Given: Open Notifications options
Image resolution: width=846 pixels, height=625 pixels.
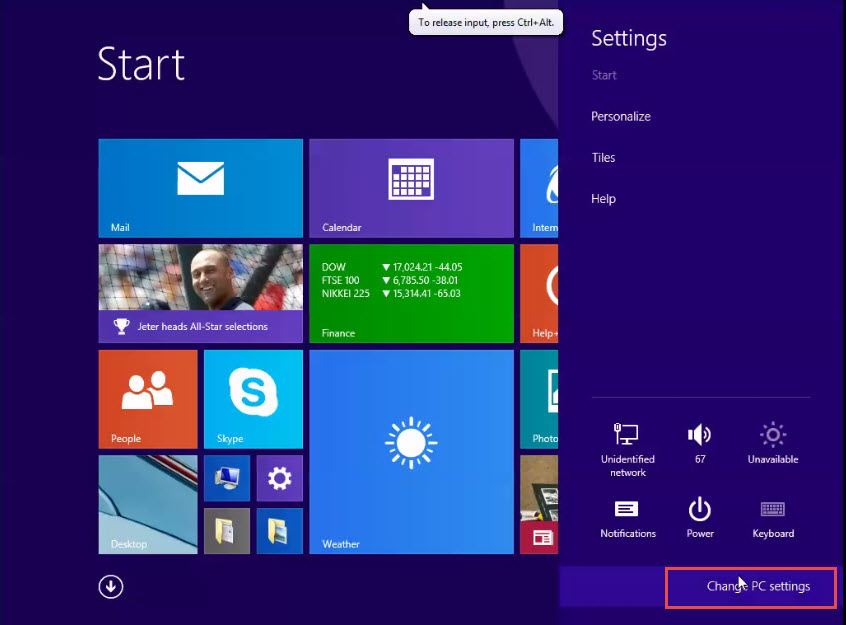Looking at the screenshot, I should pyautogui.click(x=627, y=519).
